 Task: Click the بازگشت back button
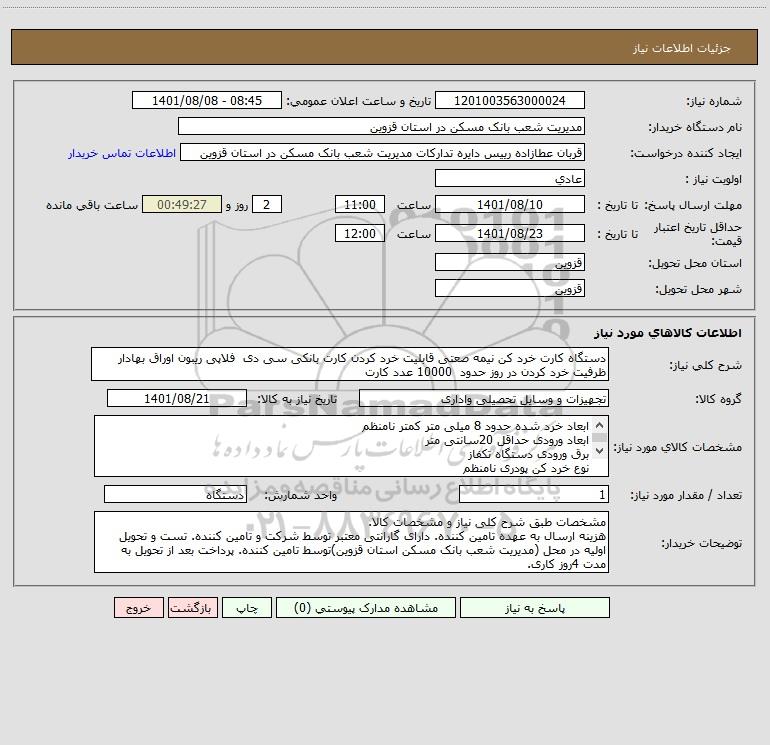tap(192, 608)
